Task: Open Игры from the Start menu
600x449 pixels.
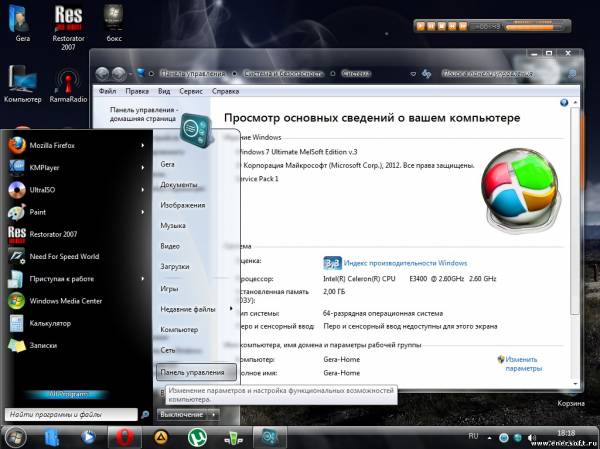Action: (x=169, y=289)
